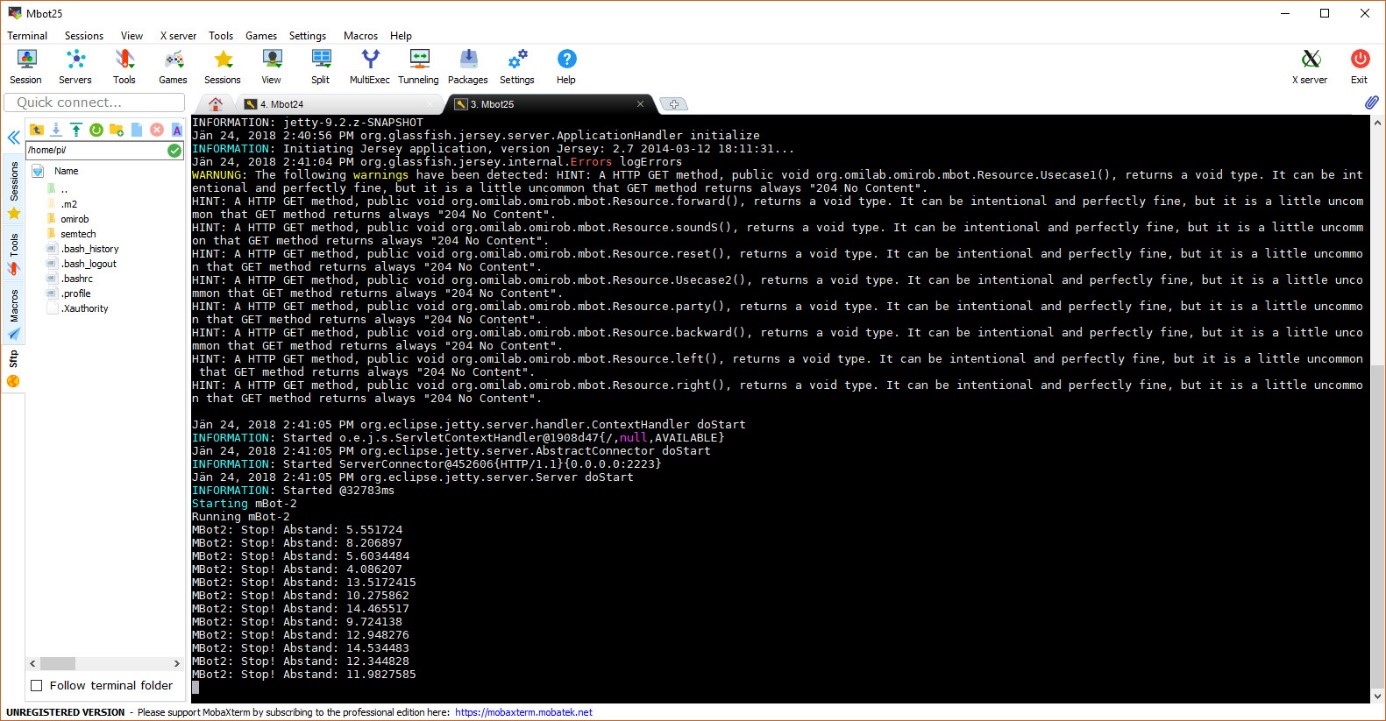1386x721 pixels.
Task: Select the .bash_history file
Action: (x=89, y=249)
